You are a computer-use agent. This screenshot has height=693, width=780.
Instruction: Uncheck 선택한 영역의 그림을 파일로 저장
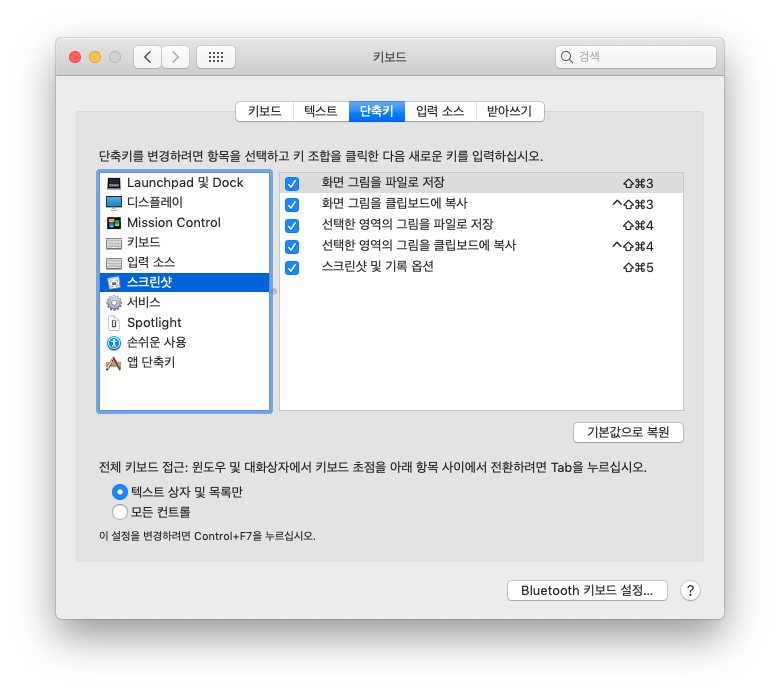(292, 226)
